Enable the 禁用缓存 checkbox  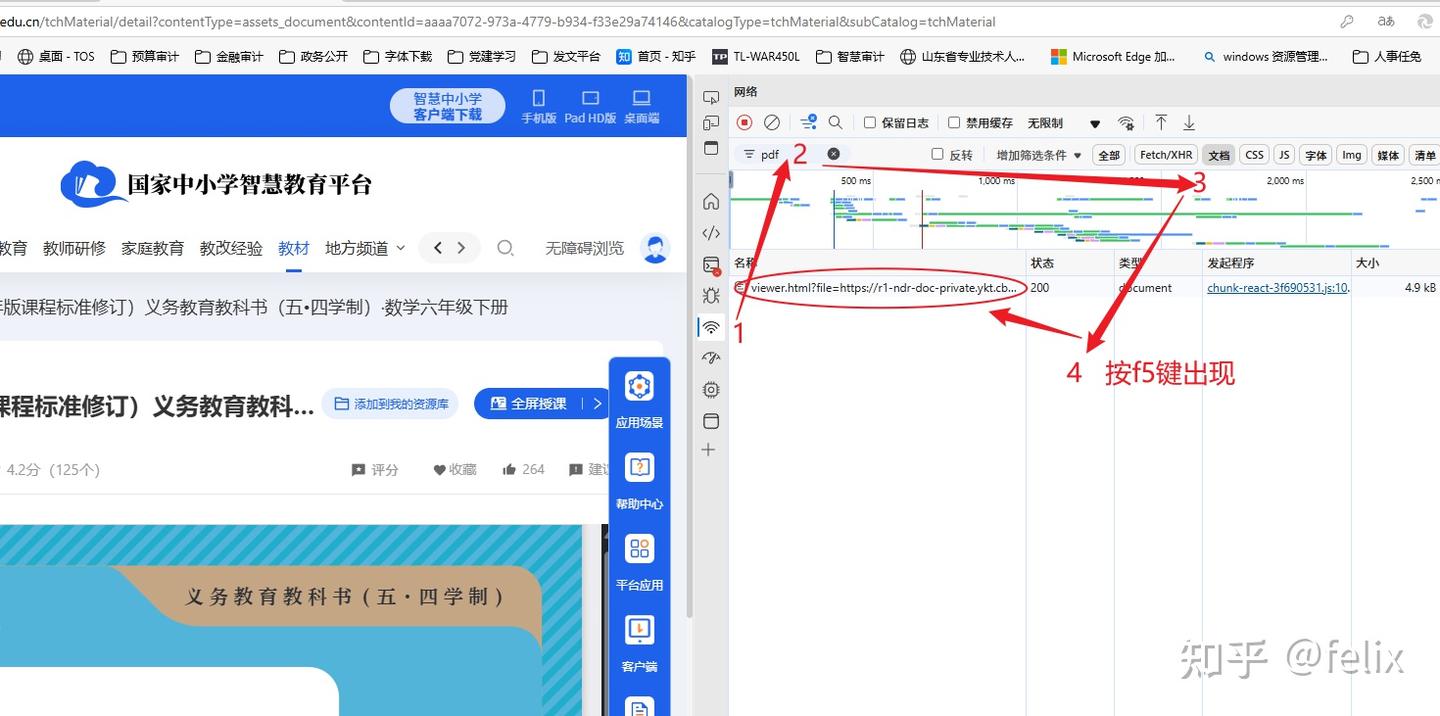(954, 123)
